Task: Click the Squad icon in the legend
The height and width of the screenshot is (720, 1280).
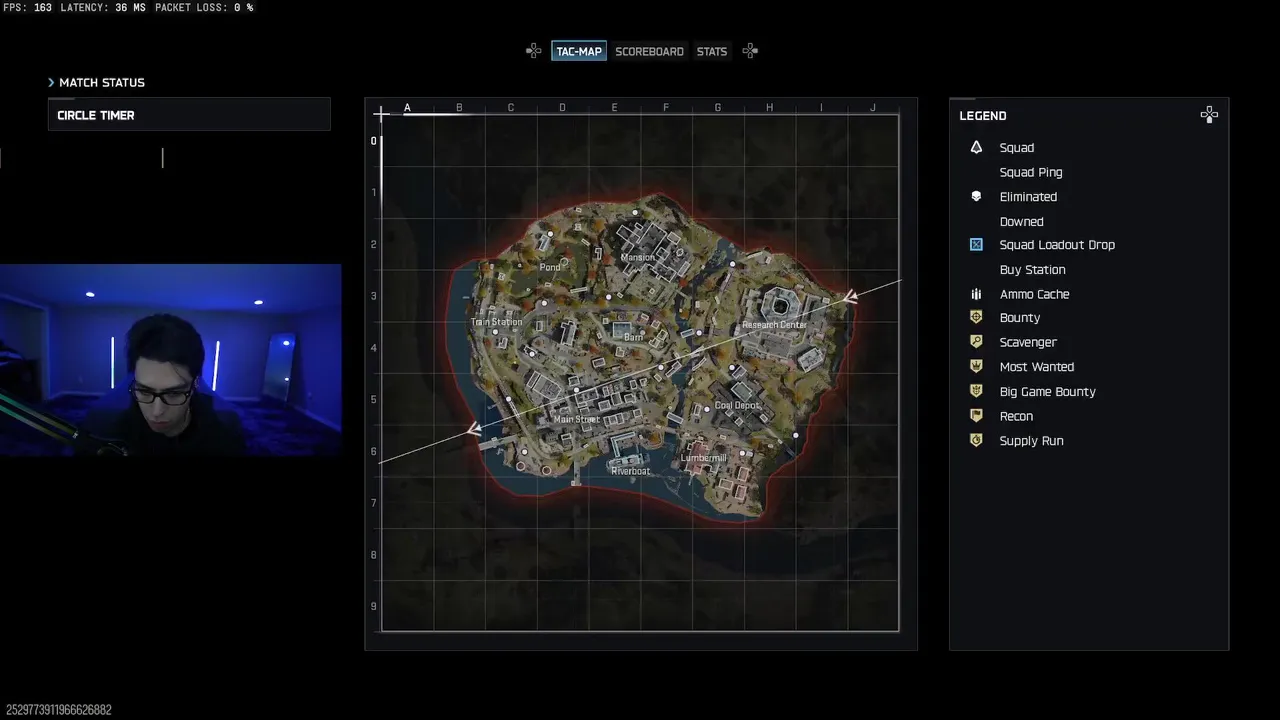Action: tap(976, 147)
